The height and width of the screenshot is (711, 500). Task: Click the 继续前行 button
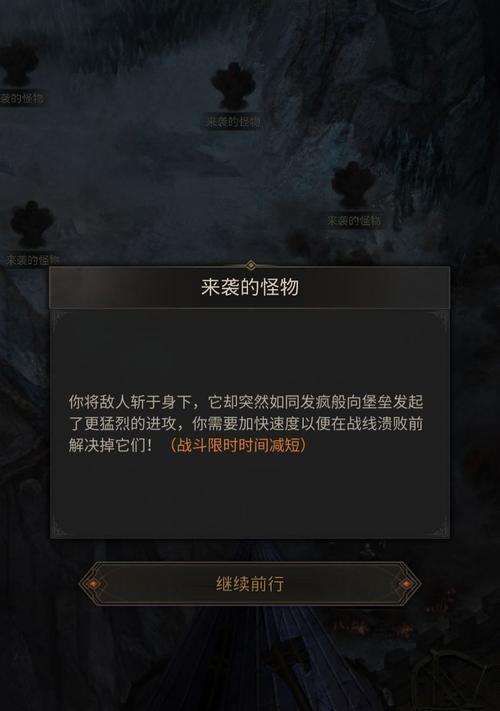coord(250,584)
